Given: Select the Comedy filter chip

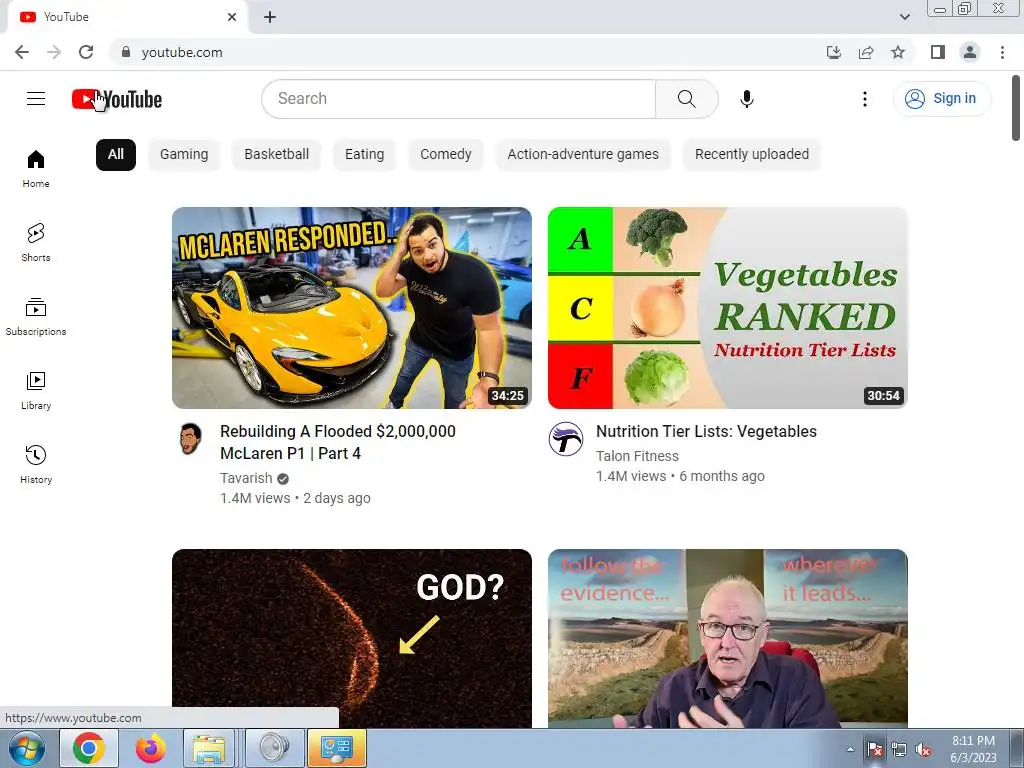Looking at the screenshot, I should click(x=446, y=155).
